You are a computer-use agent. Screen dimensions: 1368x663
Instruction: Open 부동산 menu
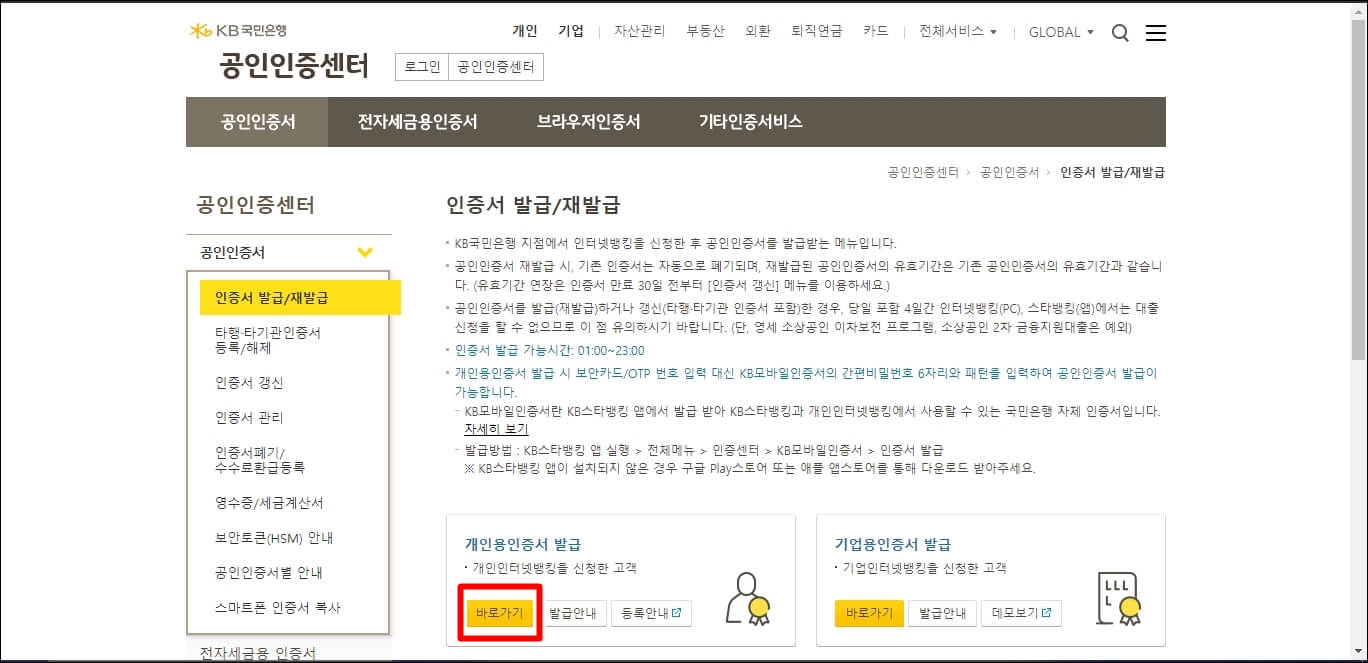(705, 31)
